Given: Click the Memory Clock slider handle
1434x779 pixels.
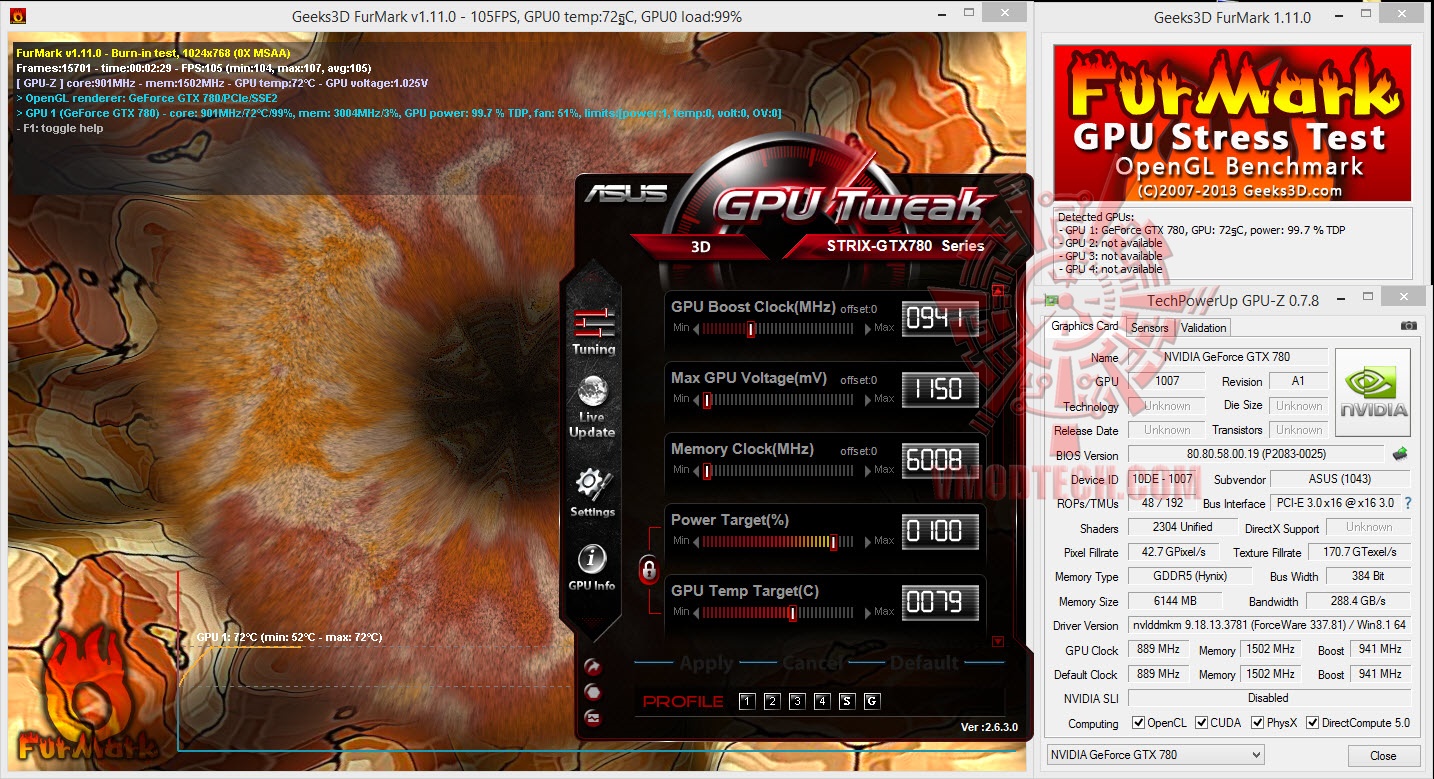Looking at the screenshot, I should point(707,471).
